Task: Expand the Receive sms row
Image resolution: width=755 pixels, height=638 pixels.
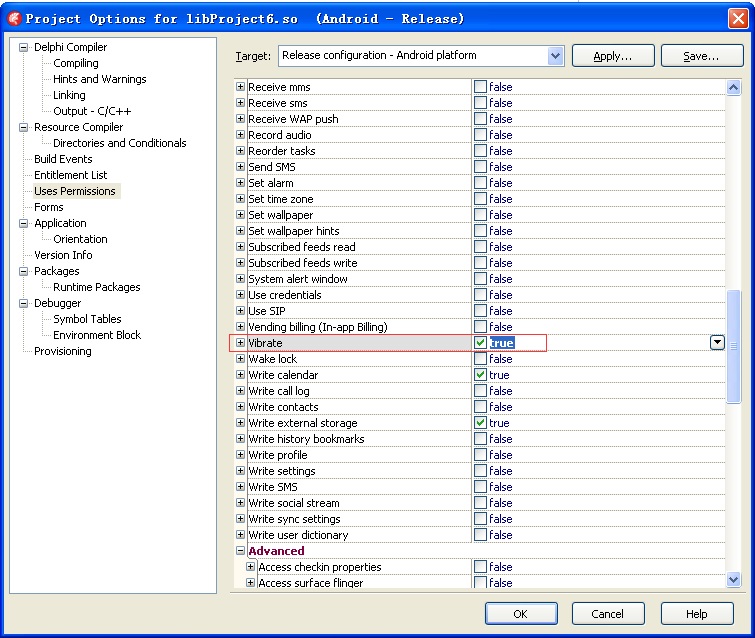Action: pyautogui.click(x=240, y=103)
